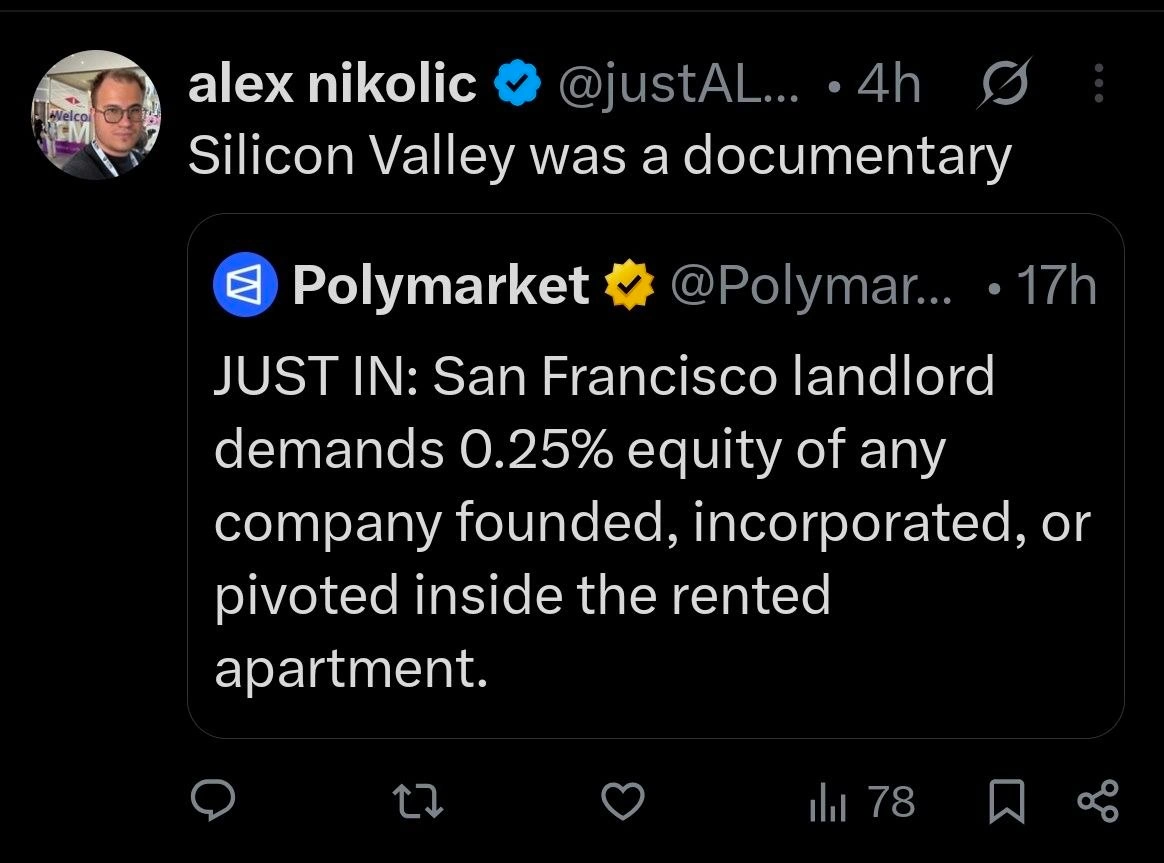Expand the three-dot more options menu
The height and width of the screenshot is (863, 1164).
point(1099,83)
